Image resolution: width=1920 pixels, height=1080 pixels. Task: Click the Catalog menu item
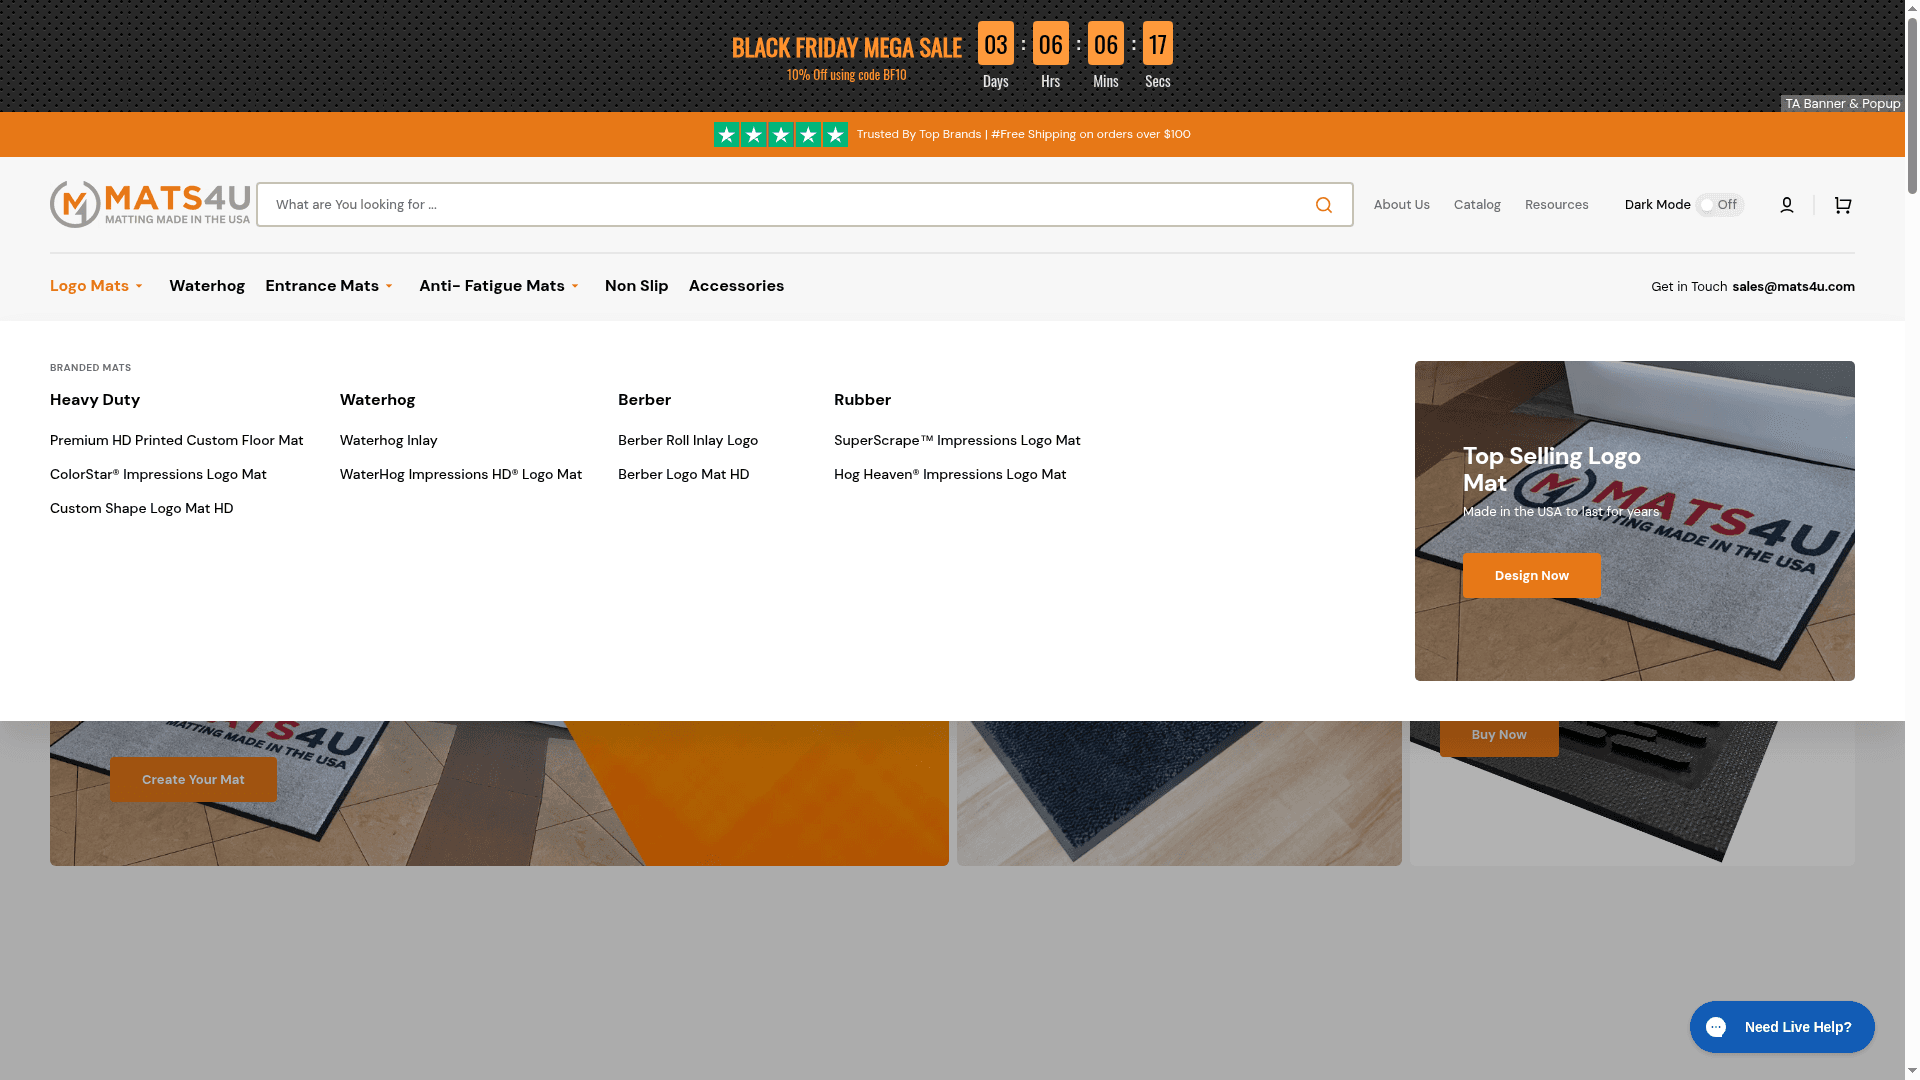pyautogui.click(x=1477, y=204)
